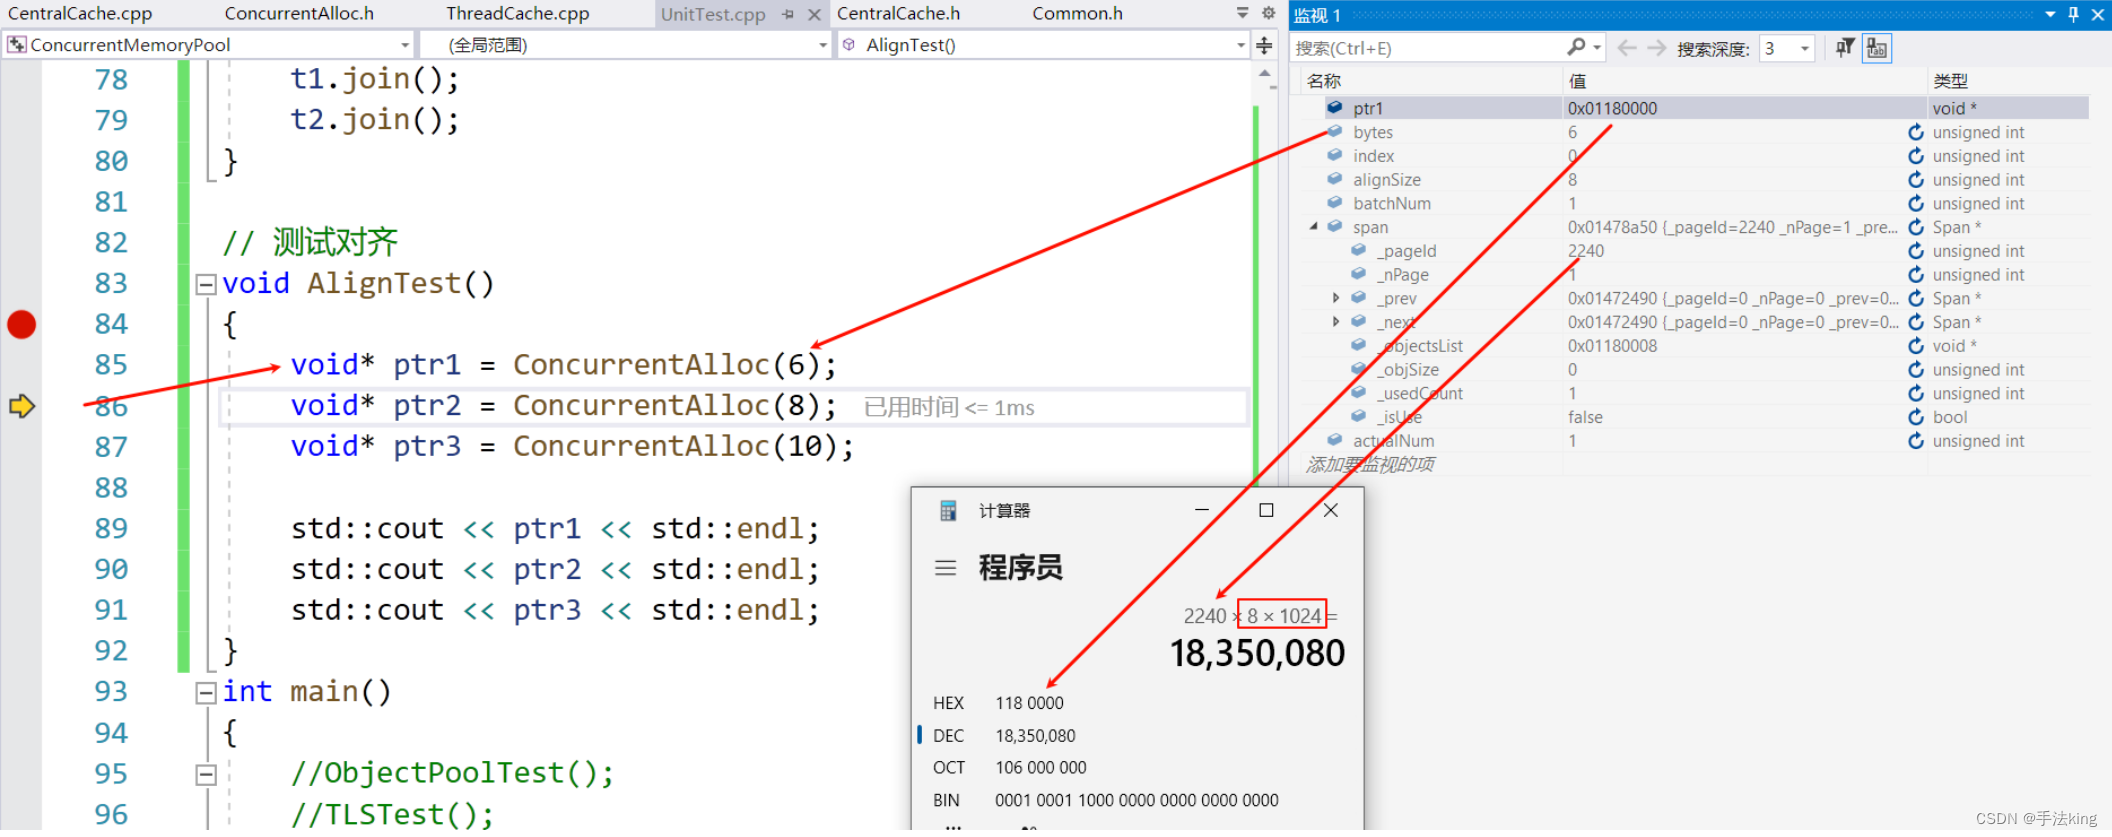Viewport: 2112px width, 837px height.
Task: Go to next search result arrow
Action: (1657, 48)
